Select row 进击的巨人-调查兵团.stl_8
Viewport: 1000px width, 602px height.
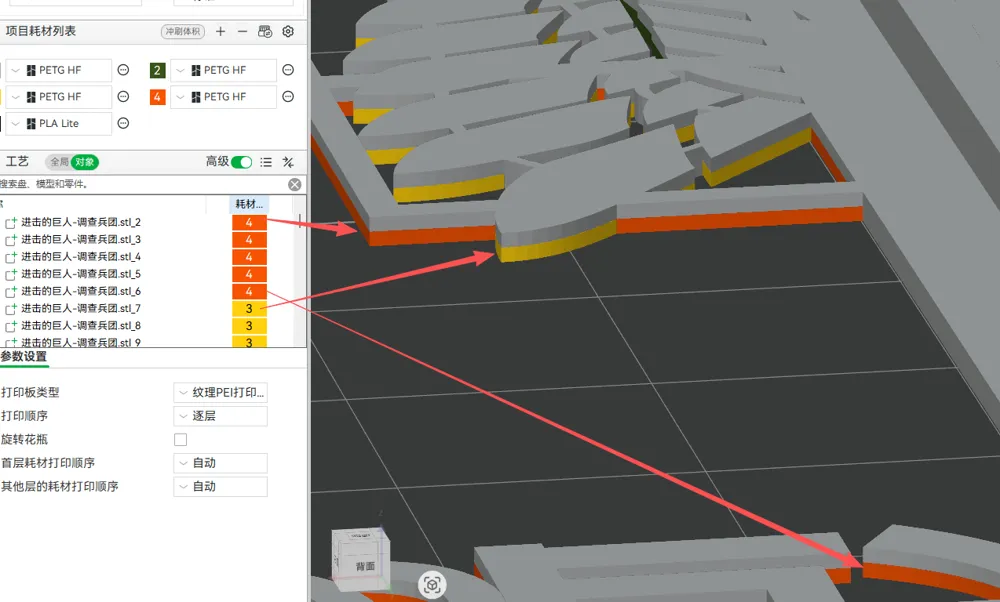coord(81,325)
